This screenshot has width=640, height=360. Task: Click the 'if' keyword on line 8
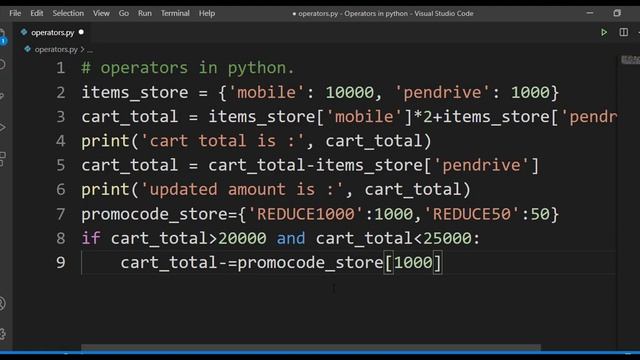point(91,238)
